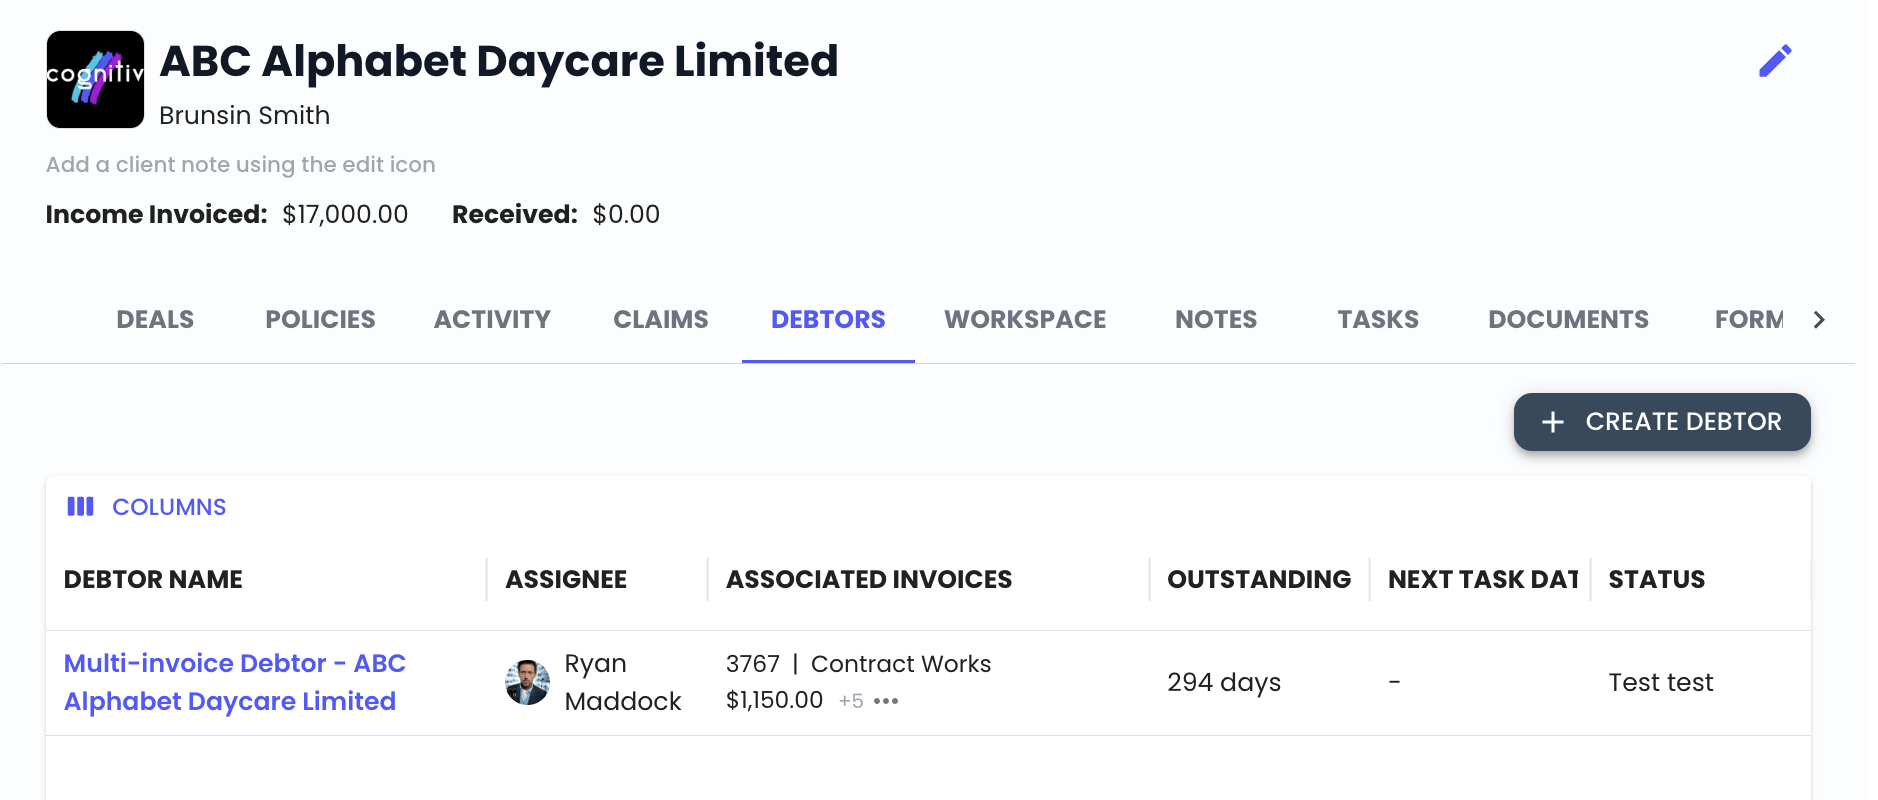
Task: Click Ryan Maddock's avatar photo
Action: (527, 682)
